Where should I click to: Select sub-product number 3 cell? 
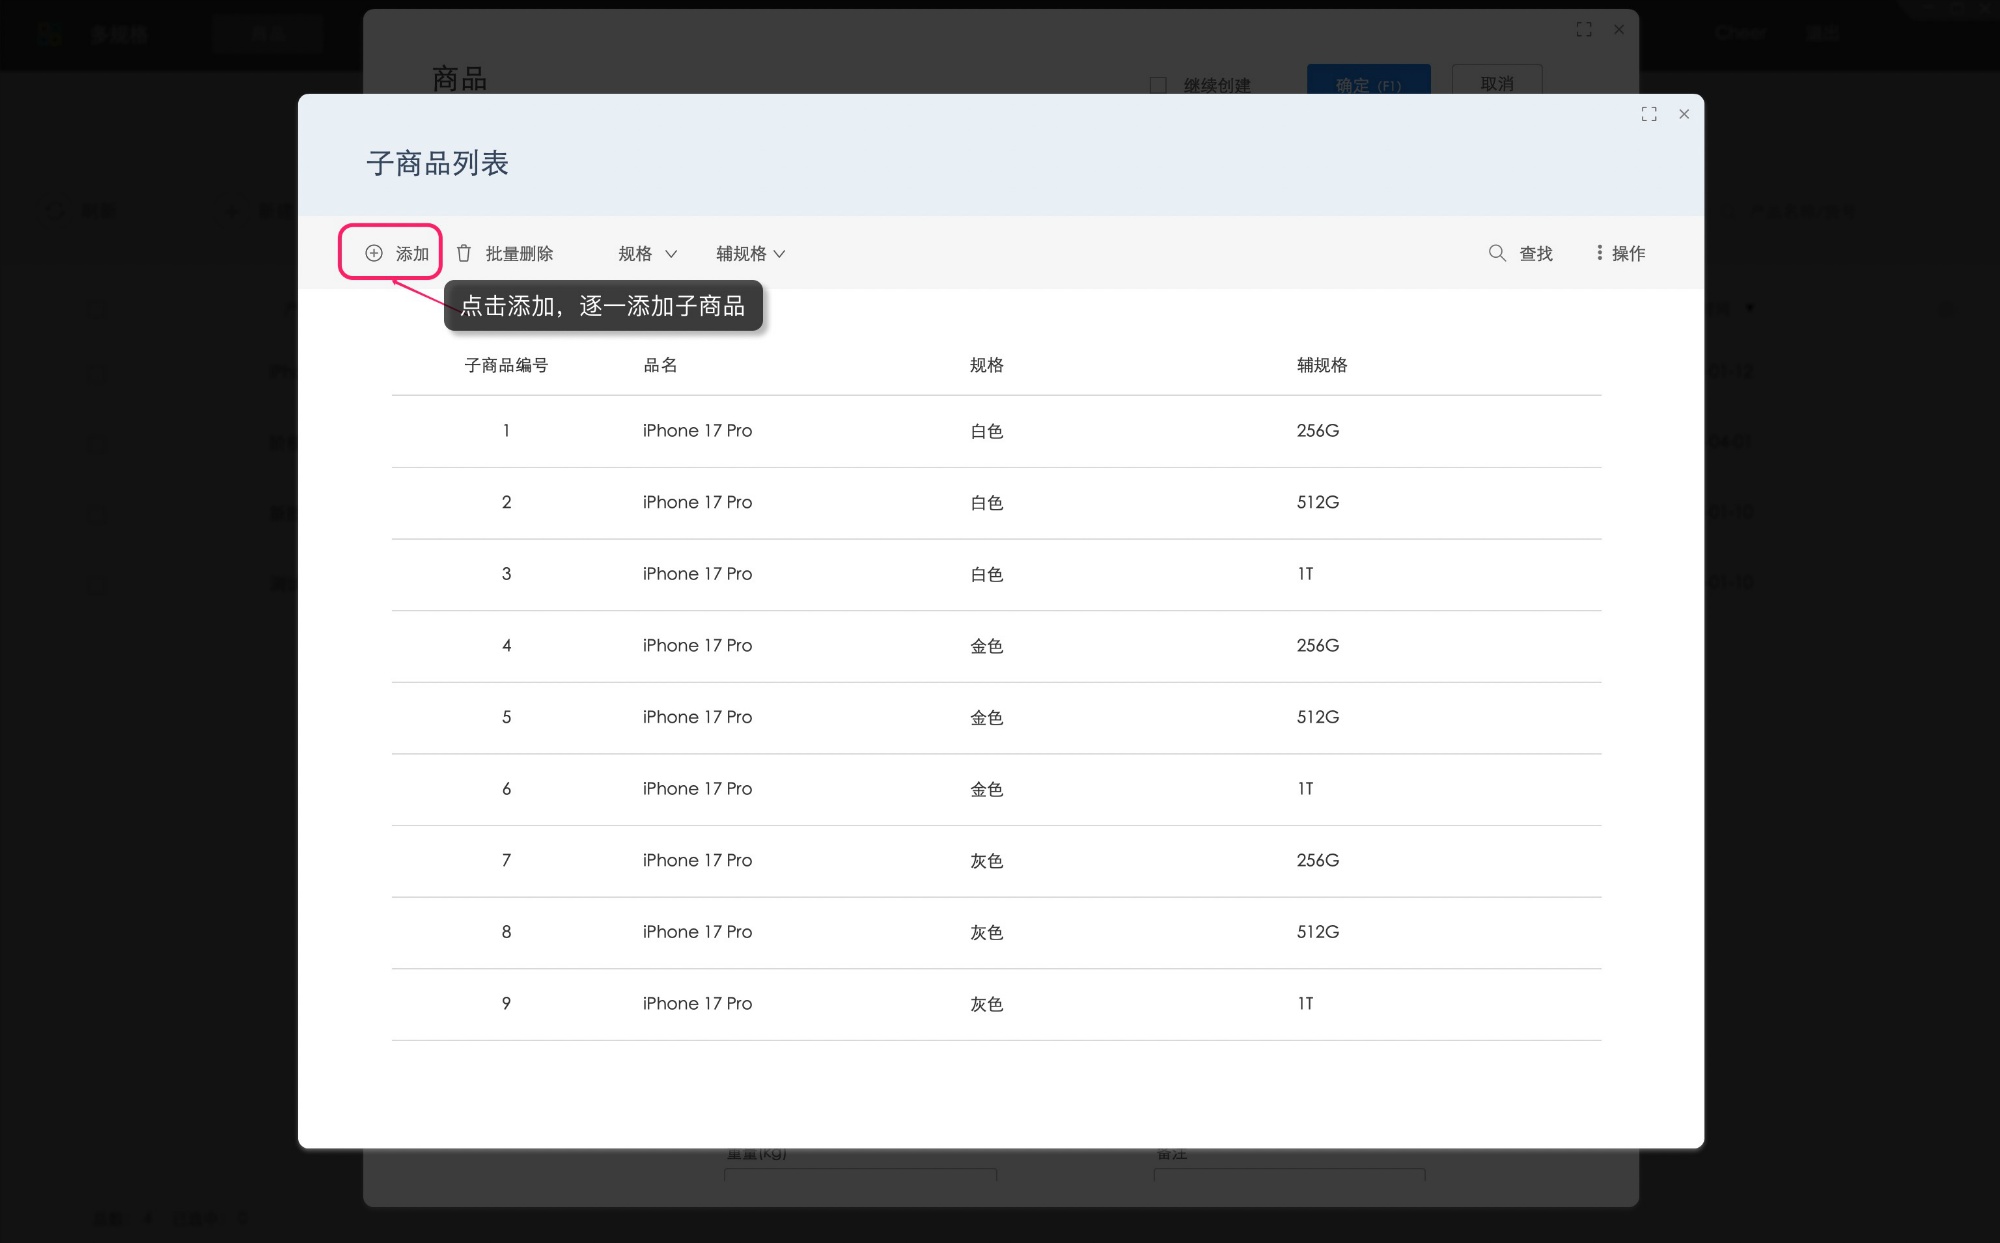click(506, 574)
